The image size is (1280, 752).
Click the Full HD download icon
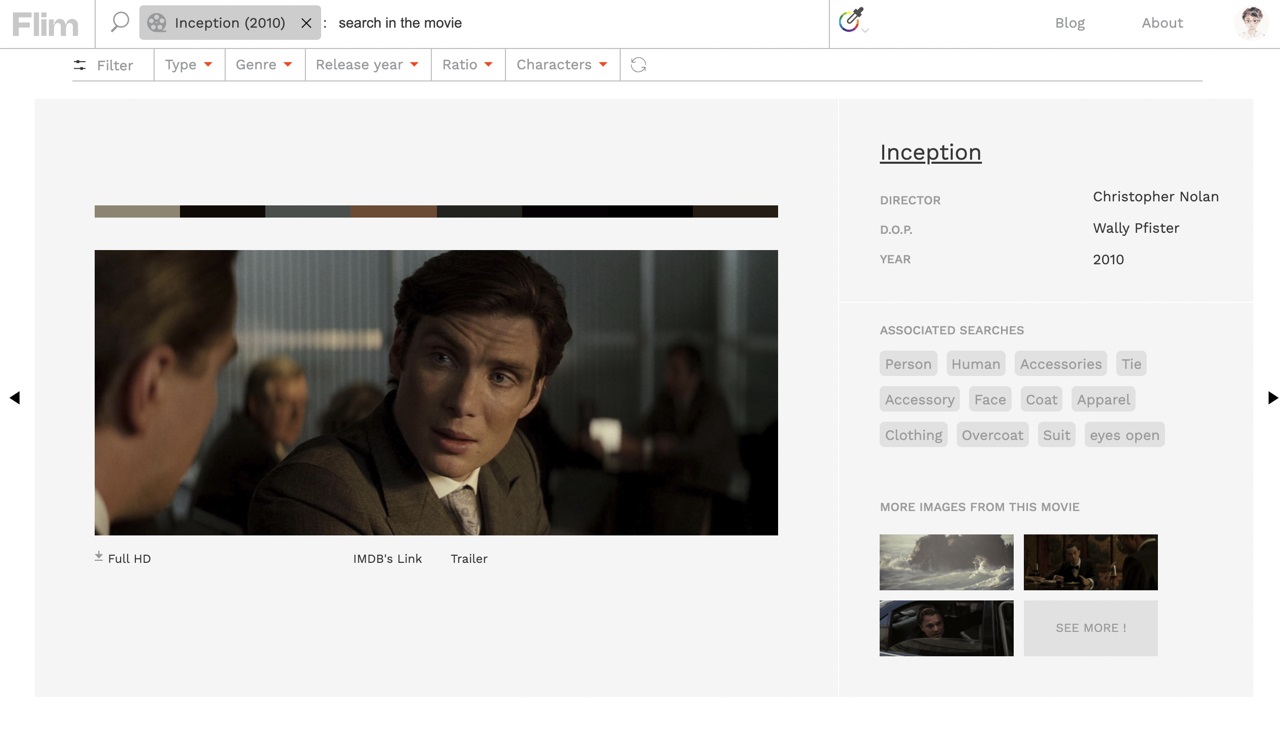coord(99,557)
